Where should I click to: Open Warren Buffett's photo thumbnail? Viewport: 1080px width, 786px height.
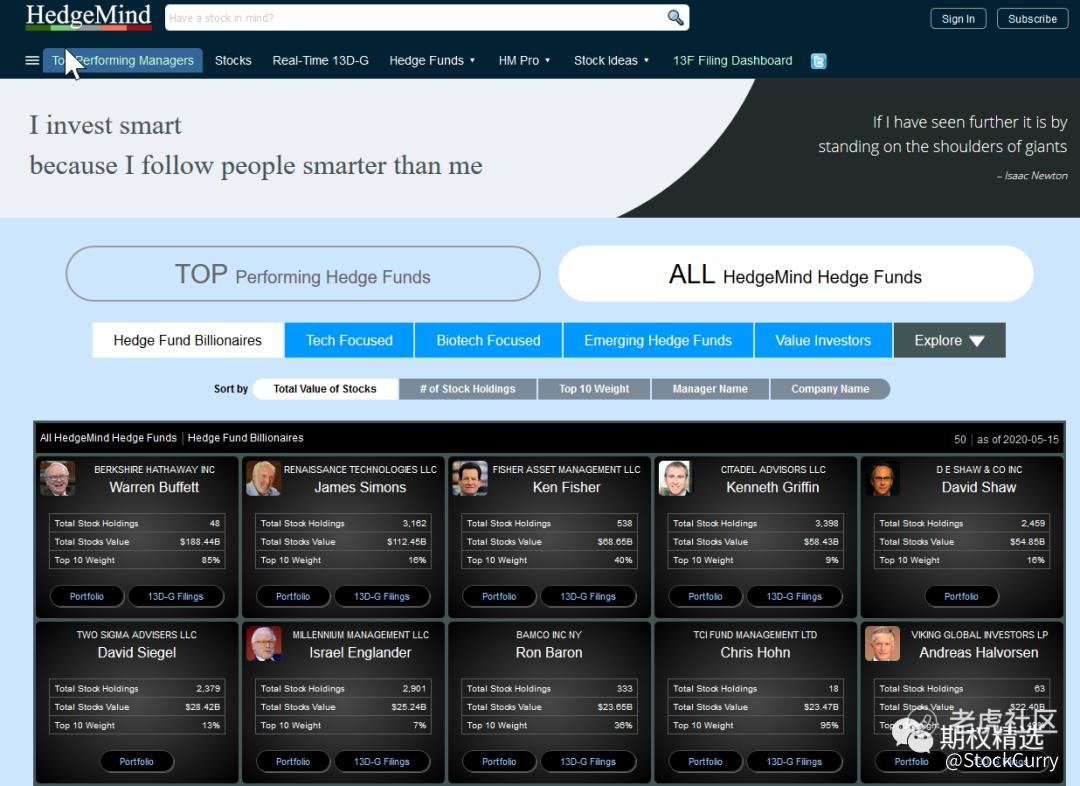point(58,478)
